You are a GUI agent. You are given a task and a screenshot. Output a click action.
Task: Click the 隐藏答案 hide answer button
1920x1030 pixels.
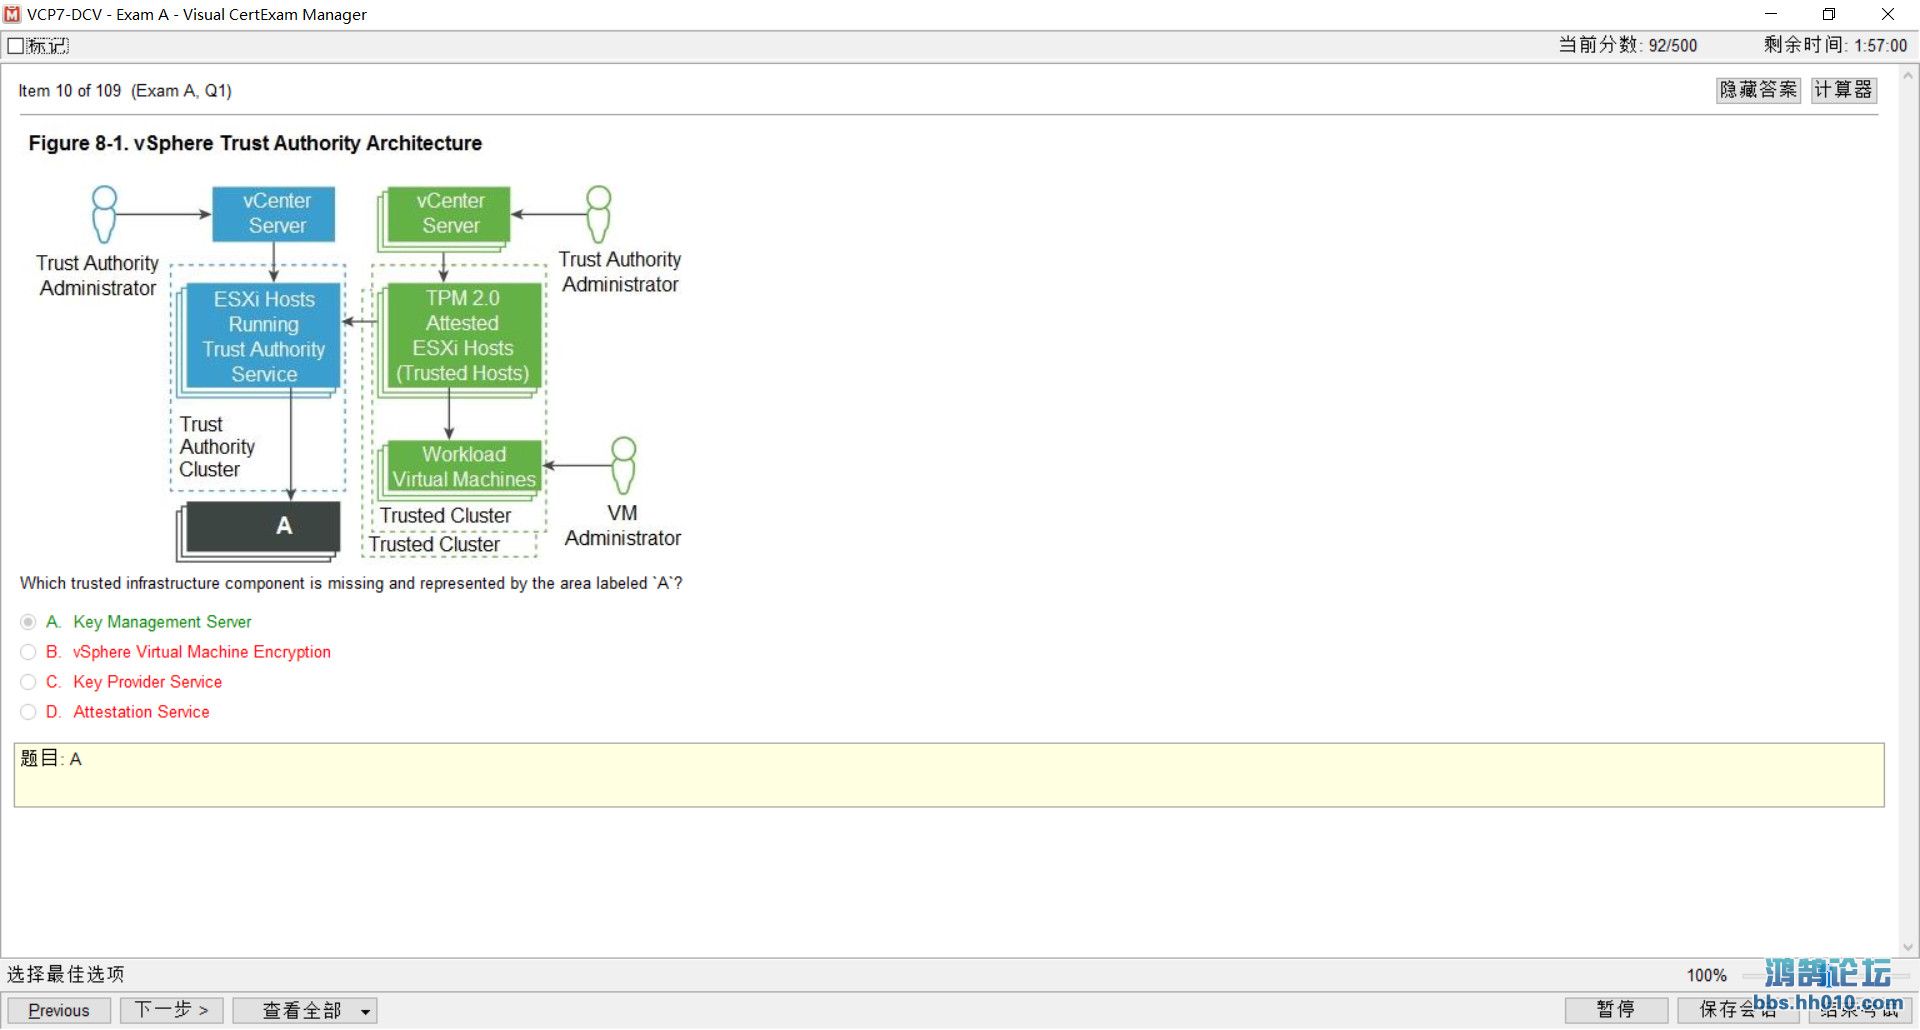pyautogui.click(x=1758, y=90)
